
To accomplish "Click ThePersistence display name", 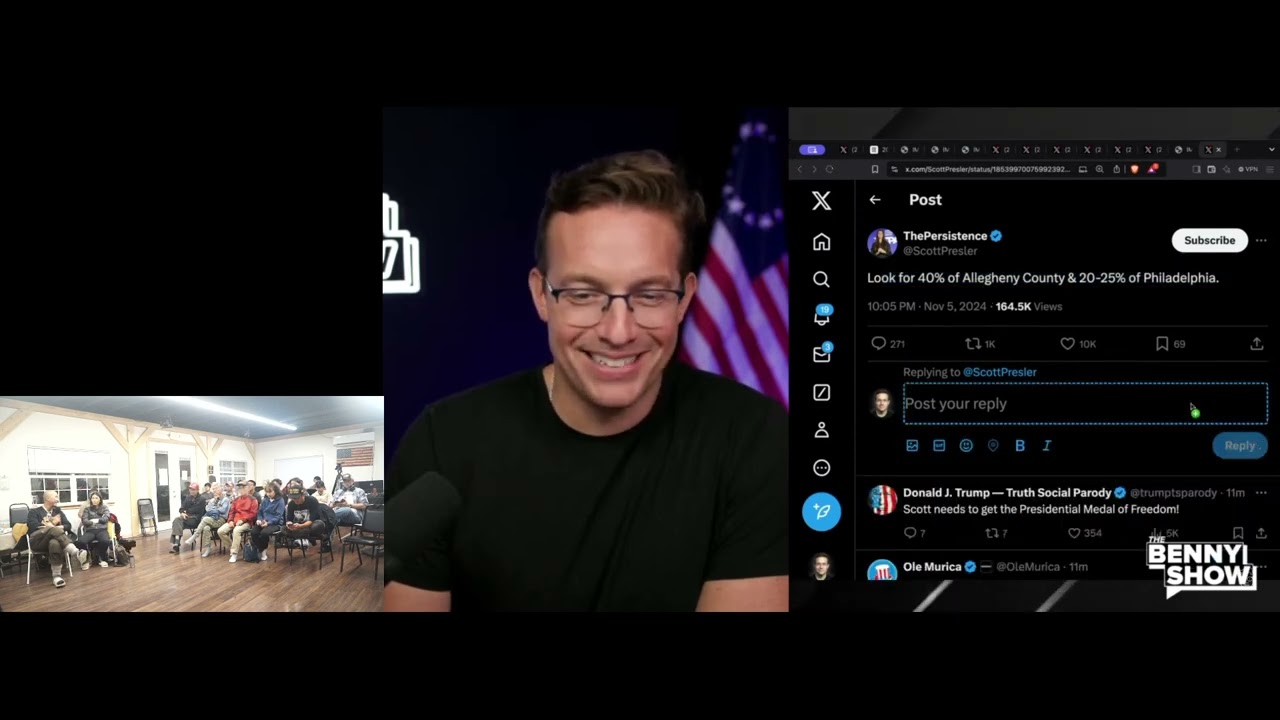I will pos(945,236).
